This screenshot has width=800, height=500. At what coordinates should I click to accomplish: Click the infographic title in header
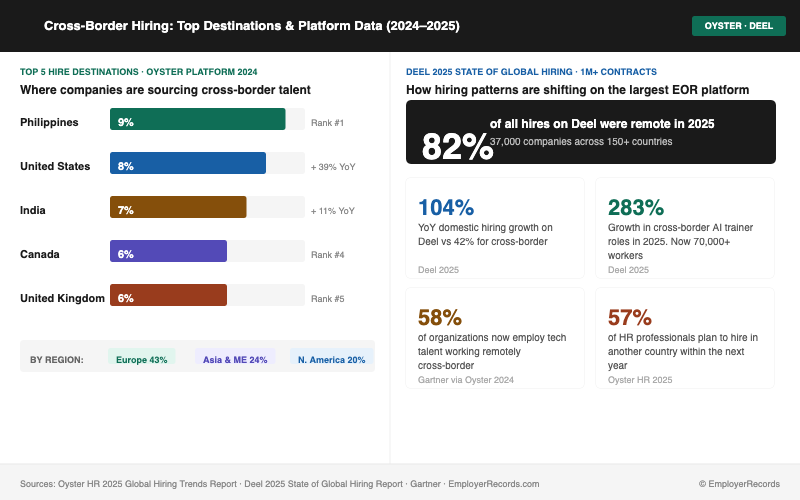click(252, 26)
